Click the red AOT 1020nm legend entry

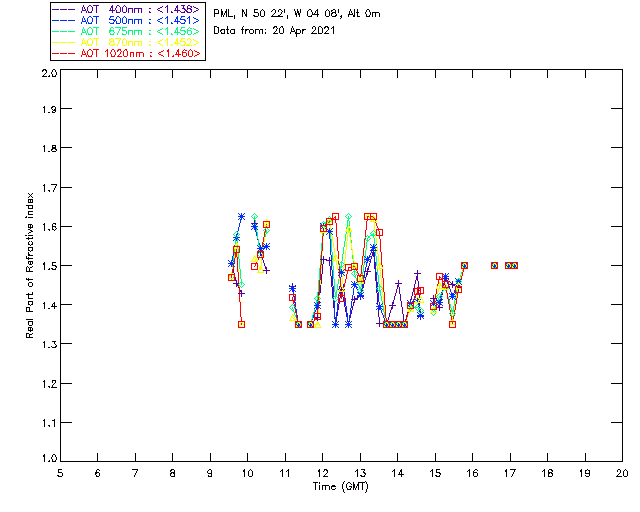pyautogui.click(x=127, y=53)
